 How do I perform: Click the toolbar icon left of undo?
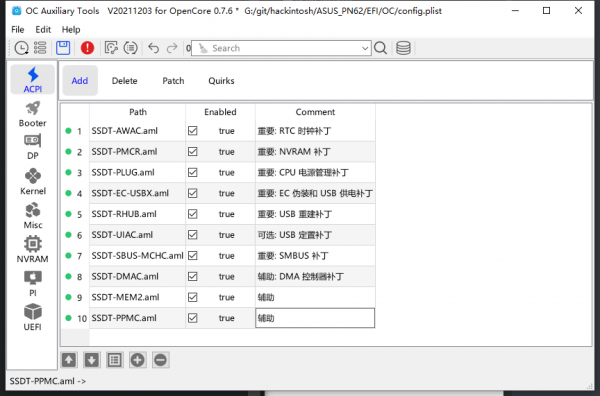(x=130, y=48)
